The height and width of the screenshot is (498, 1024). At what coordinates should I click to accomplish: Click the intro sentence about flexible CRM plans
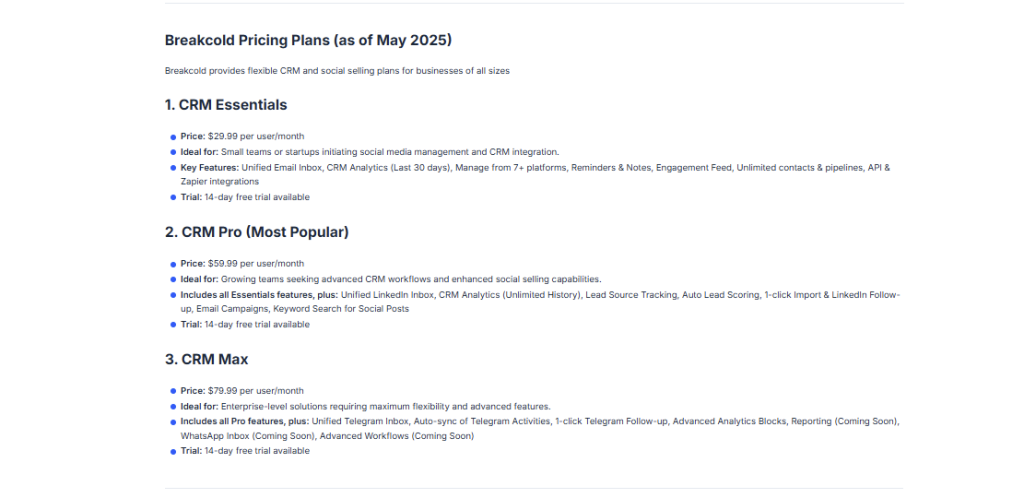(337, 71)
